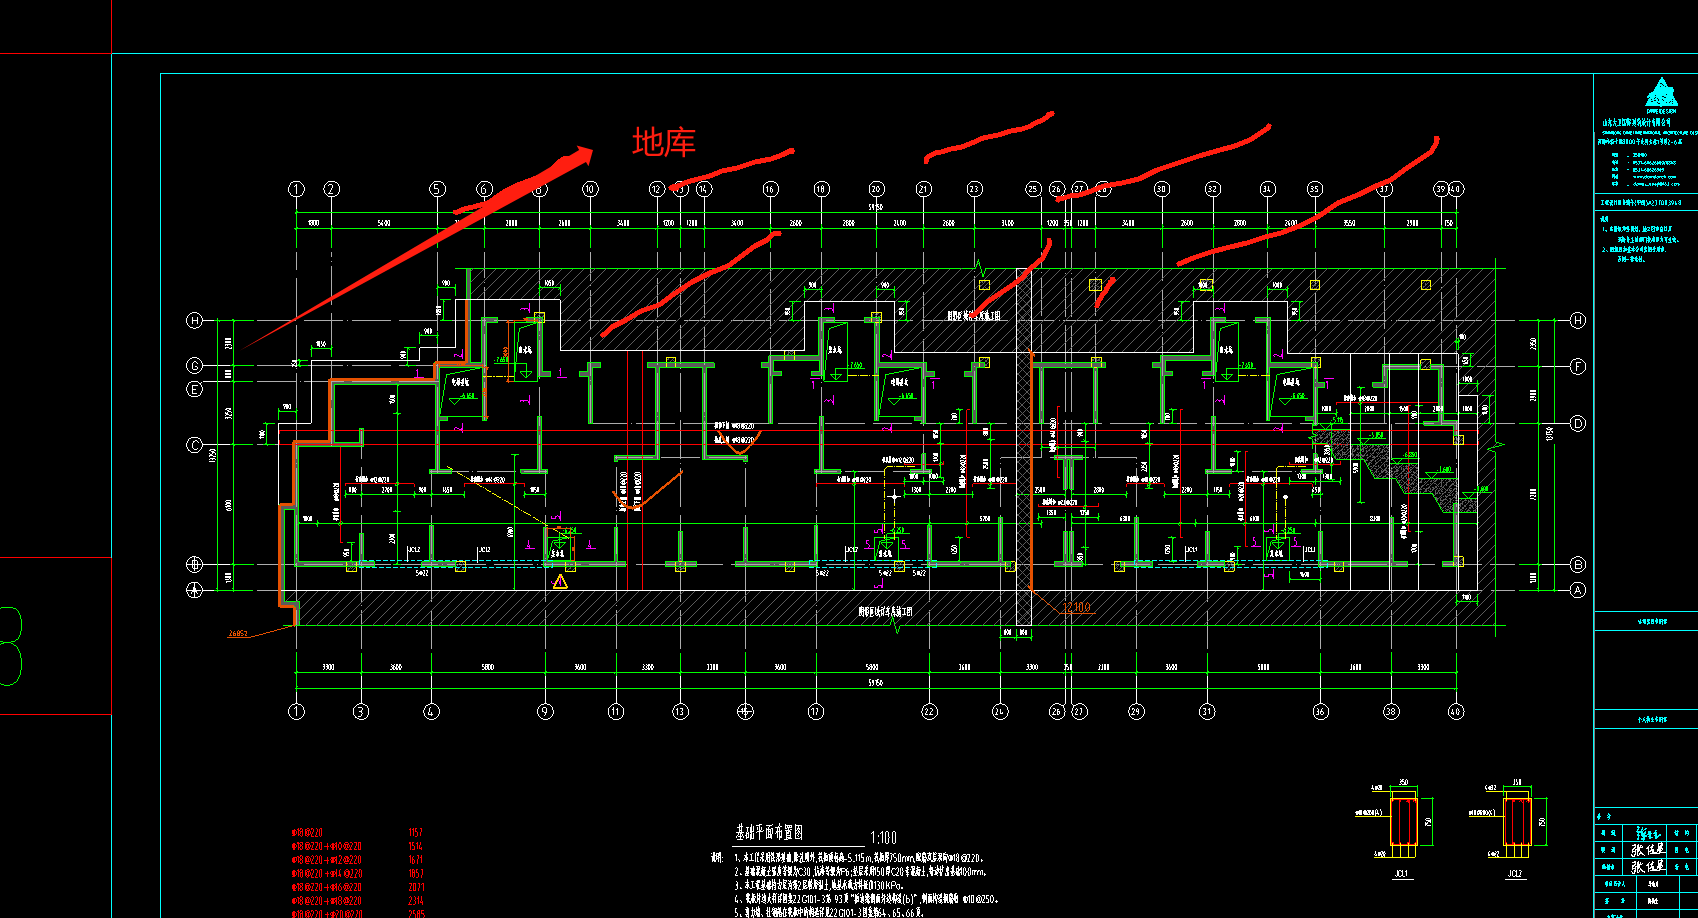The height and width of the screenshot is (918, 1698).
Task: Select grid axis bubble 2
Action: click(x=331, y=189)
